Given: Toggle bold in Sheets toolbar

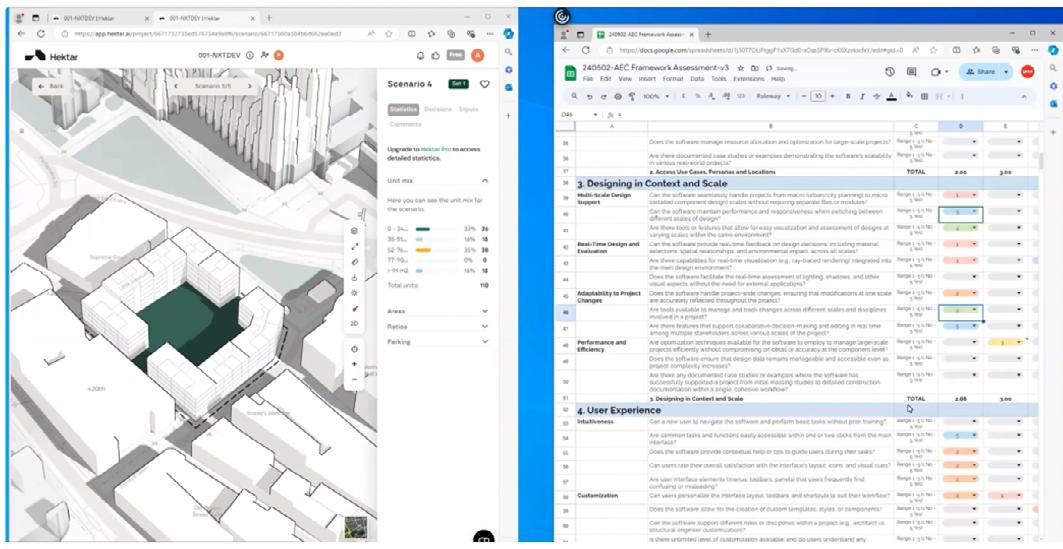Looking at the screenshot, I should click(x=849, y=97).
